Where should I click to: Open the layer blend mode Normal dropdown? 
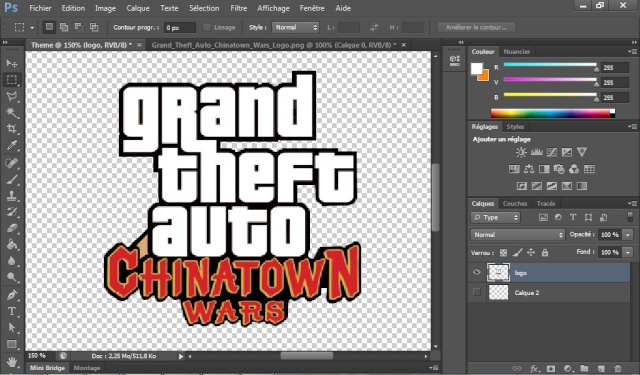click(518, 235)
